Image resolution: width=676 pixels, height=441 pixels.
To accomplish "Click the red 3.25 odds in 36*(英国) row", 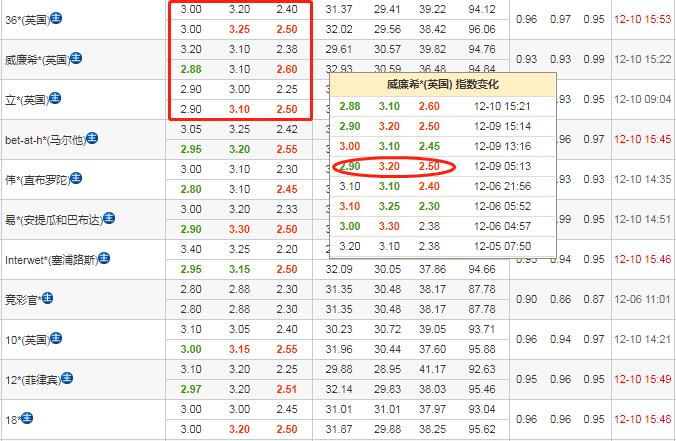I will click(x=239, y=29).
